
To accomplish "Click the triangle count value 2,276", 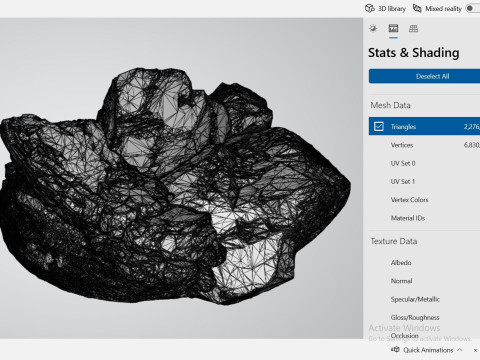I will point(472,127).
